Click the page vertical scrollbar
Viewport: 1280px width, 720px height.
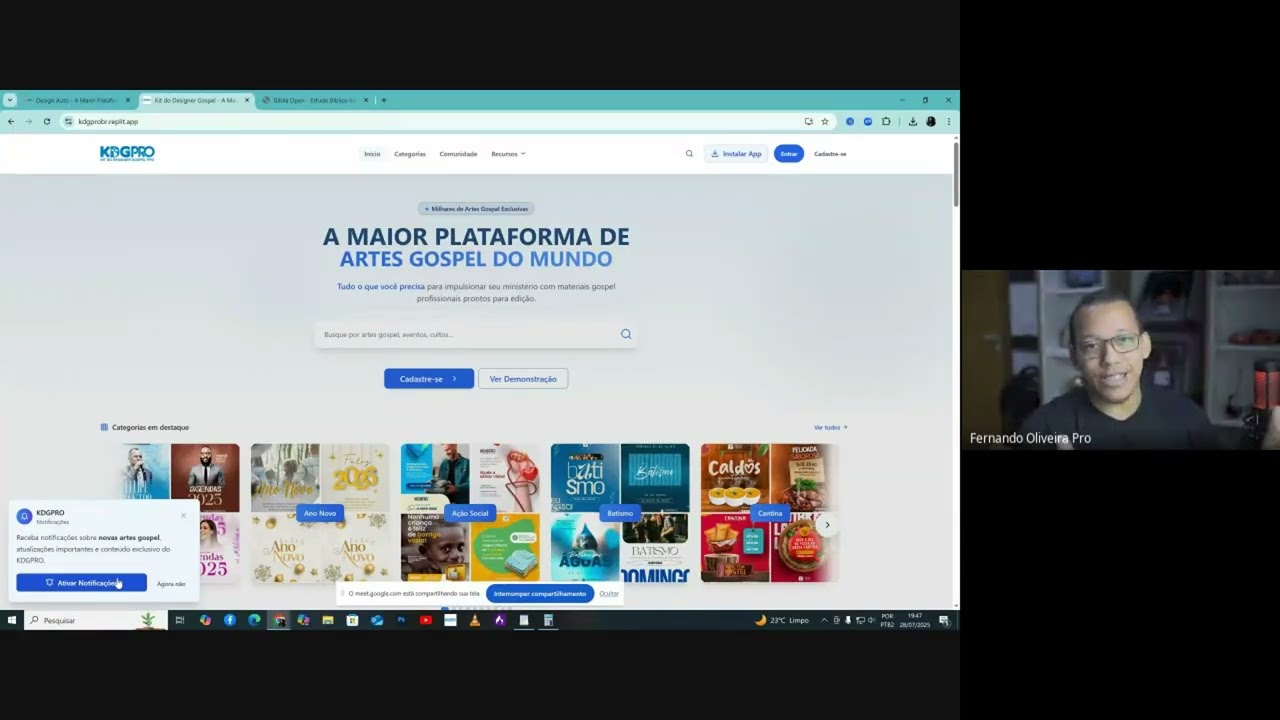[x=956, y=176]
